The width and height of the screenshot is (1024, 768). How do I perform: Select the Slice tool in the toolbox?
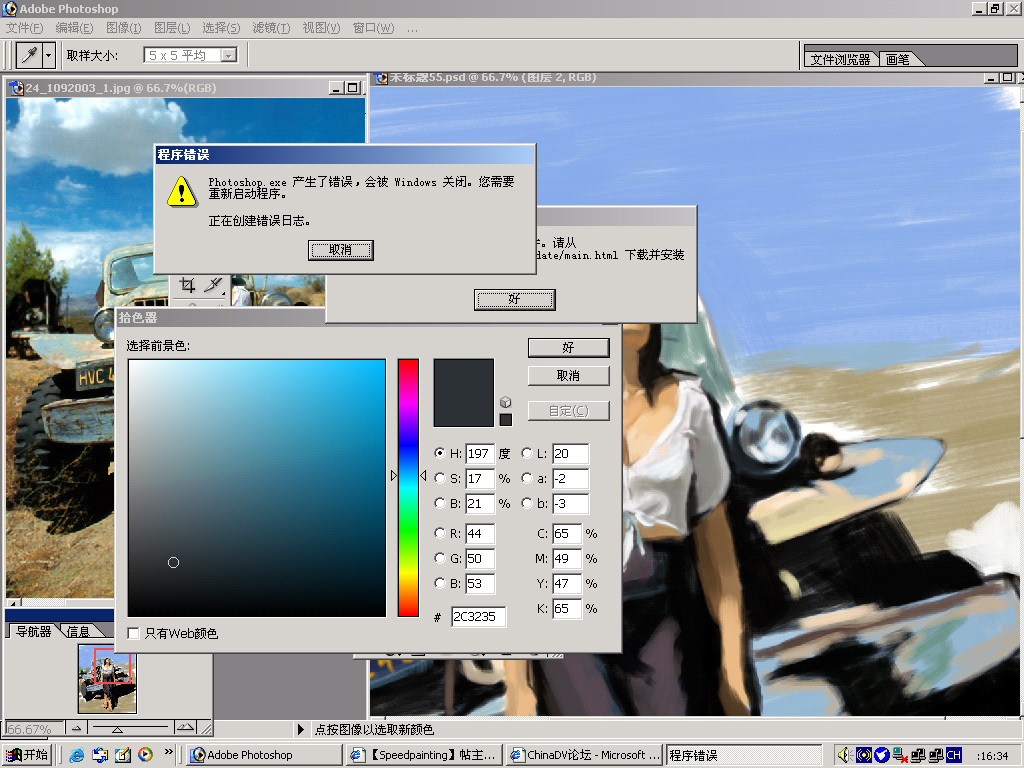click(213, 285)
